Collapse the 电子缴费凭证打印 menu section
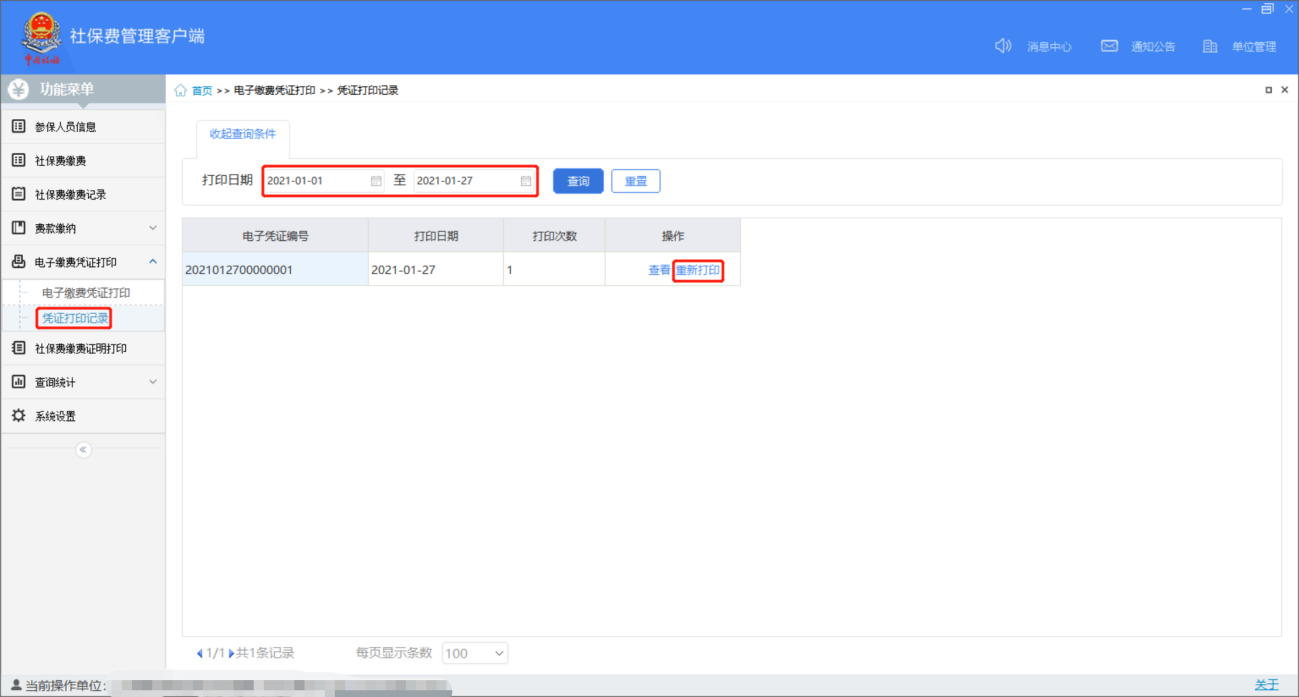The width and height of the screenshot is (1299, 697). pos(153,262)
